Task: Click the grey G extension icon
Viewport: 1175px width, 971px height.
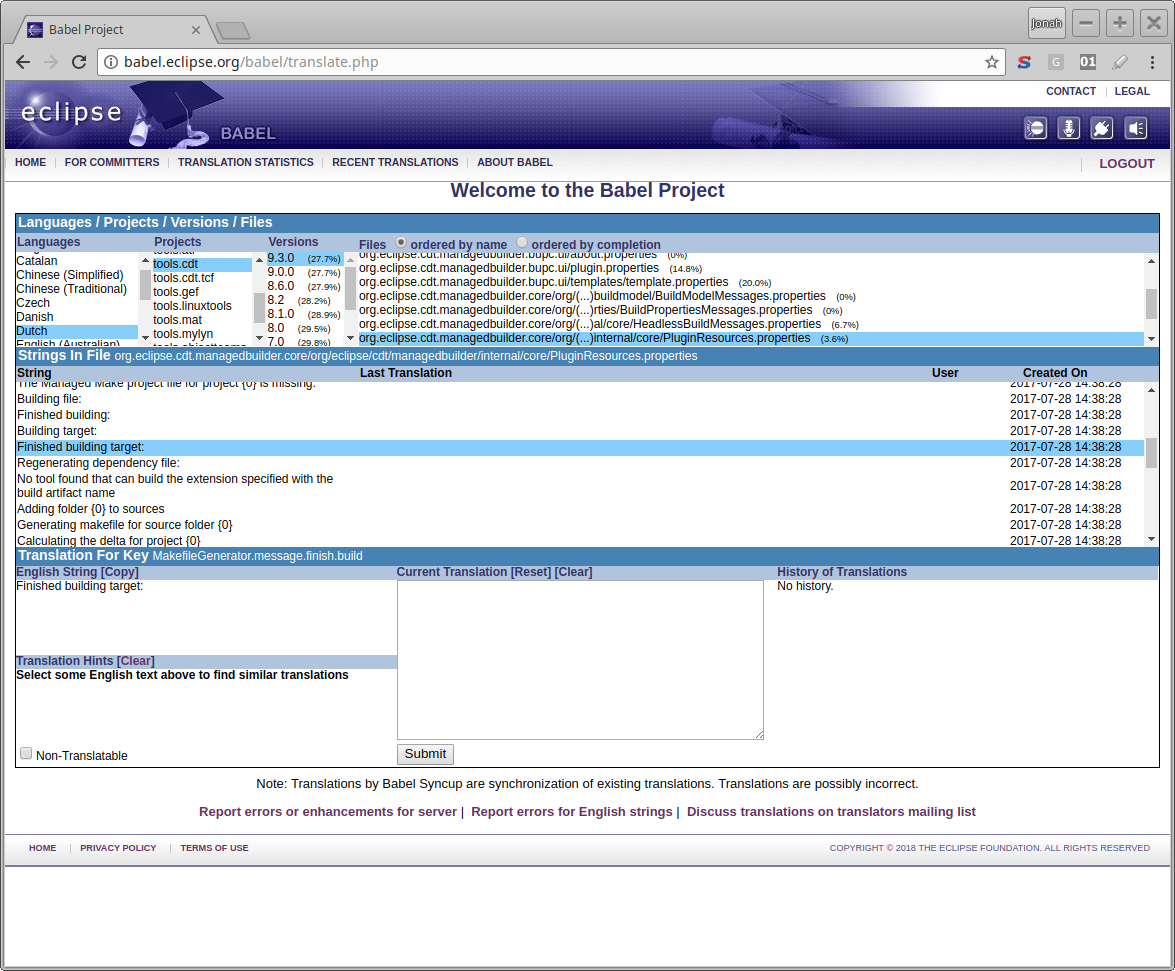Action: [1056, 62]
